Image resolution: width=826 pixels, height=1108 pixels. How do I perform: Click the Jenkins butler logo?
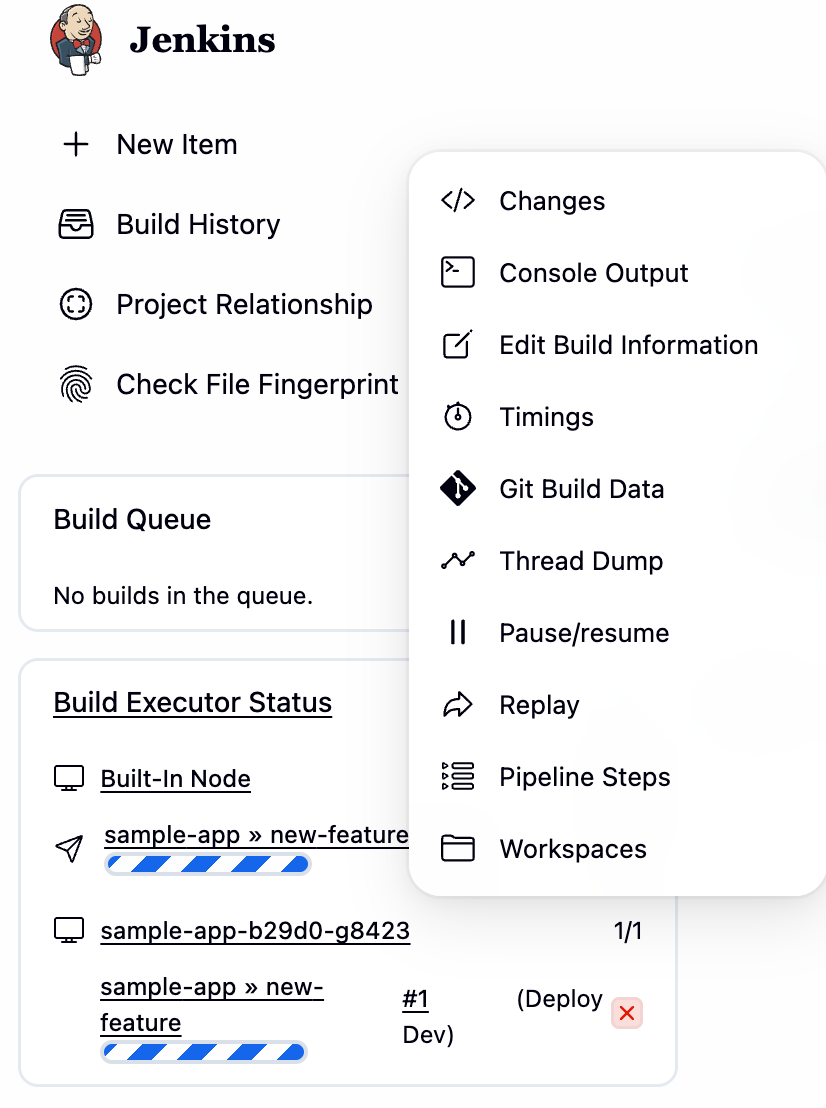point(75,41)
